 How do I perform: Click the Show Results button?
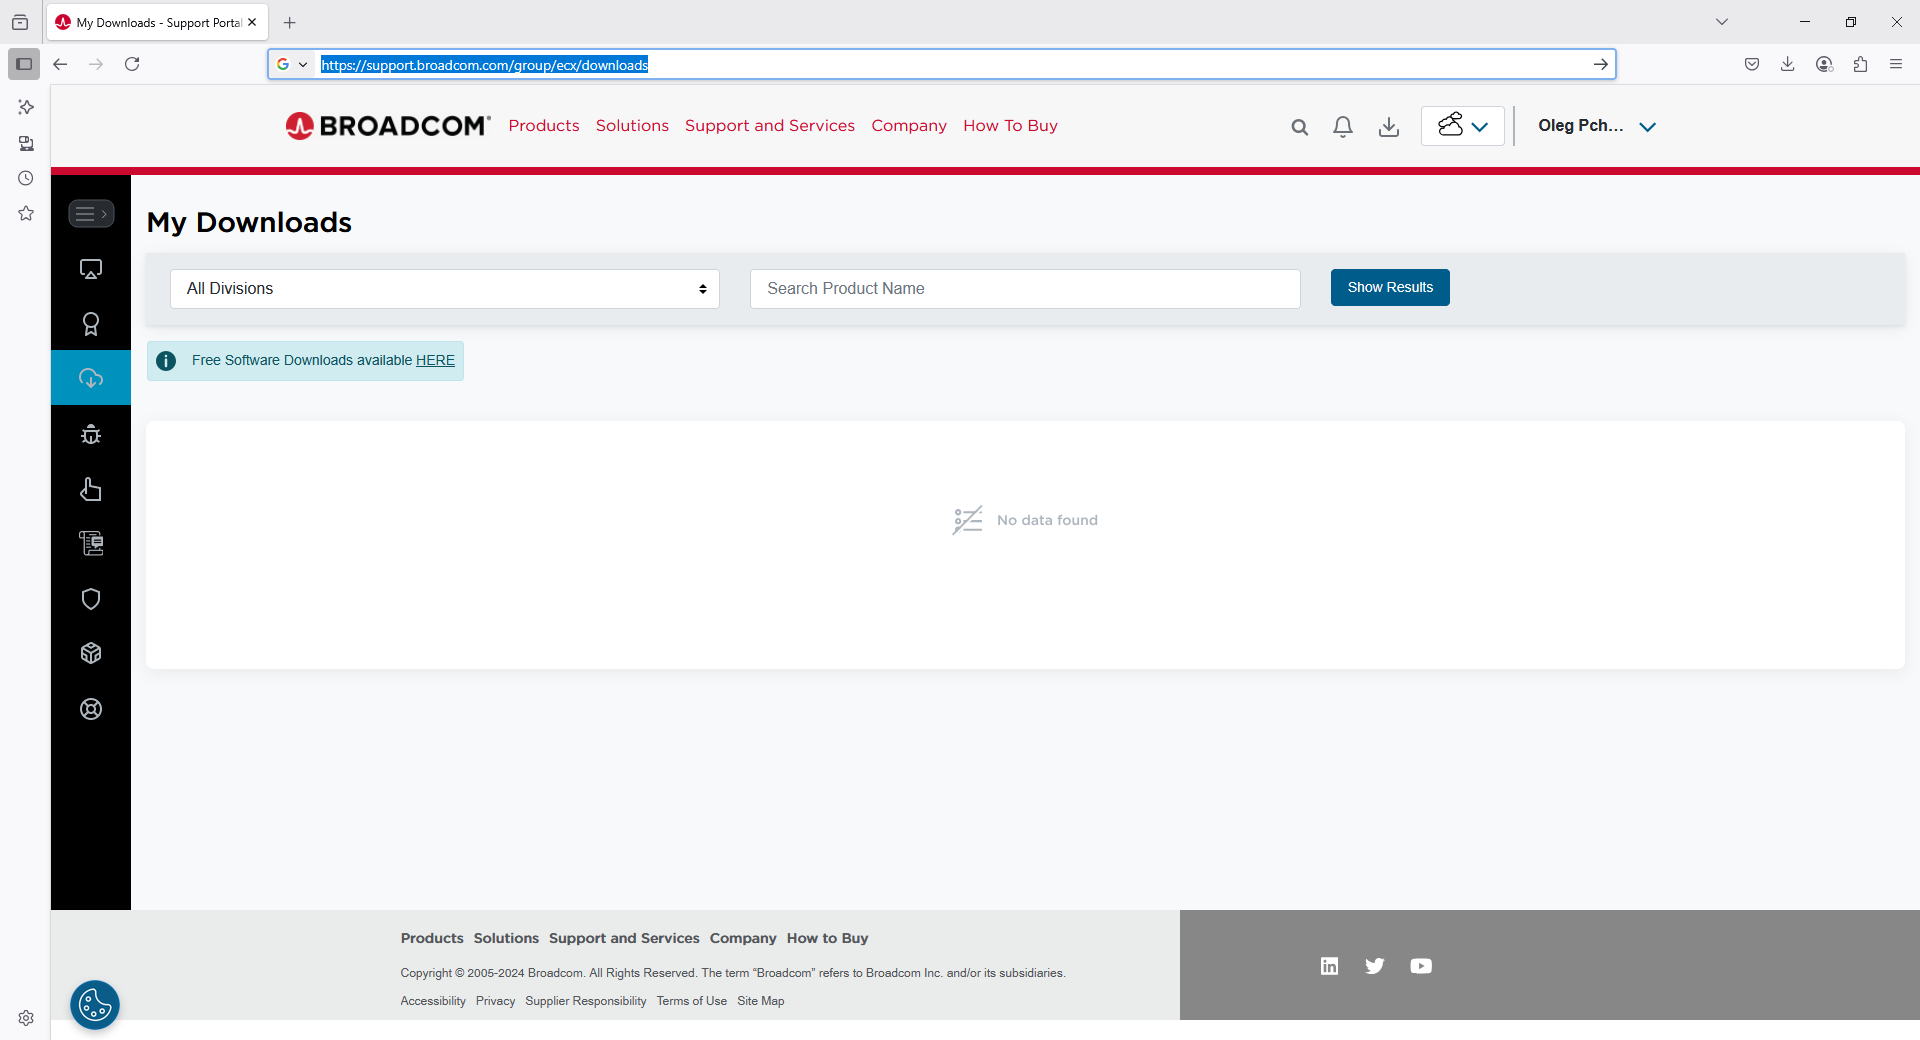(x=1390, y=287)
